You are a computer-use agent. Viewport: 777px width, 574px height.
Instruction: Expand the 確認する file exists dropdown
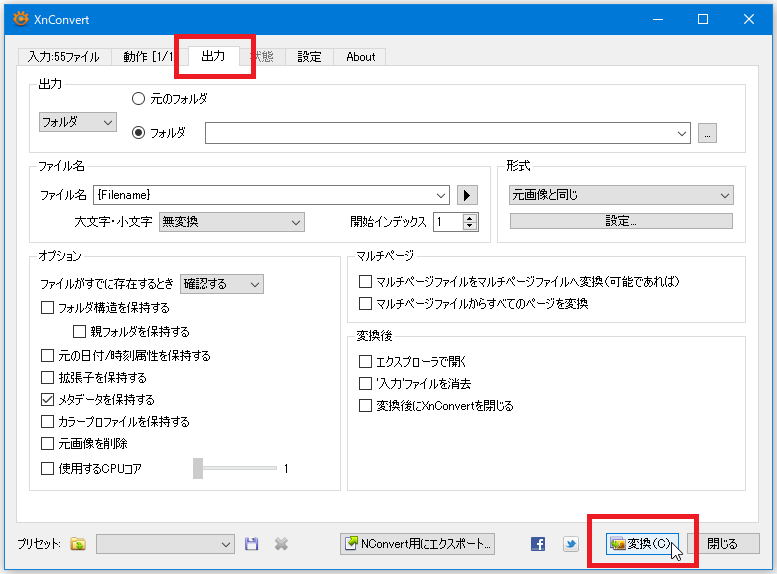click(222, 284)
